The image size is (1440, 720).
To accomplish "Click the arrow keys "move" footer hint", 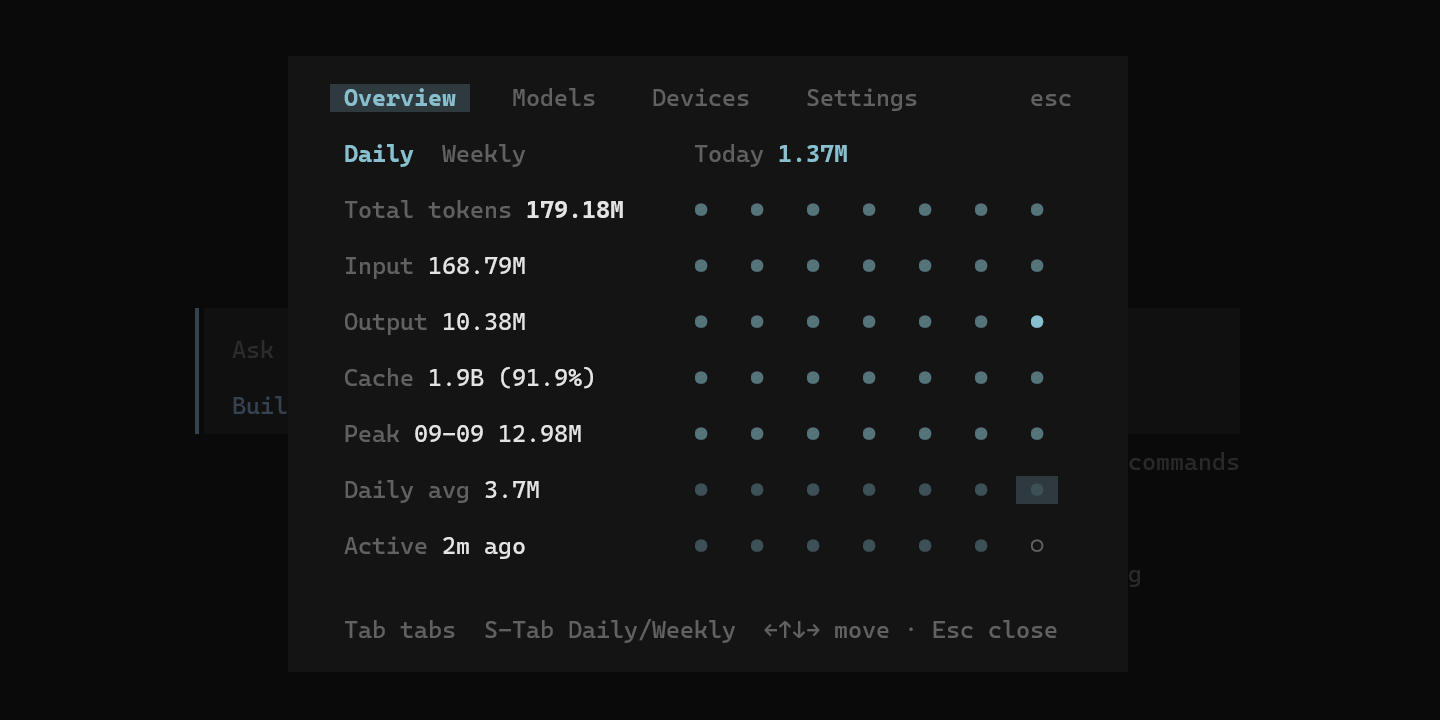I will (x=827, y=630).
